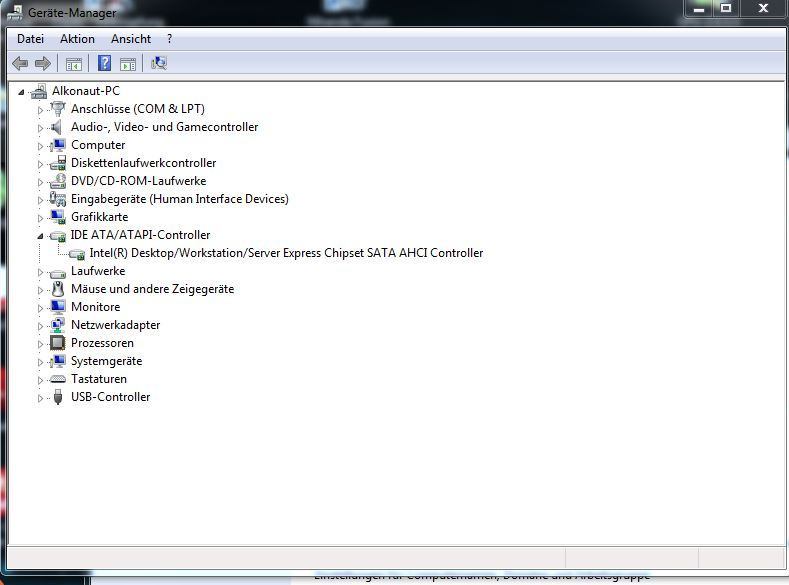Image resolution: width=789 pixels, height=585 pixels.
Task: Select the Netzwerkadapter label
Action: click(x=116, y=325)
